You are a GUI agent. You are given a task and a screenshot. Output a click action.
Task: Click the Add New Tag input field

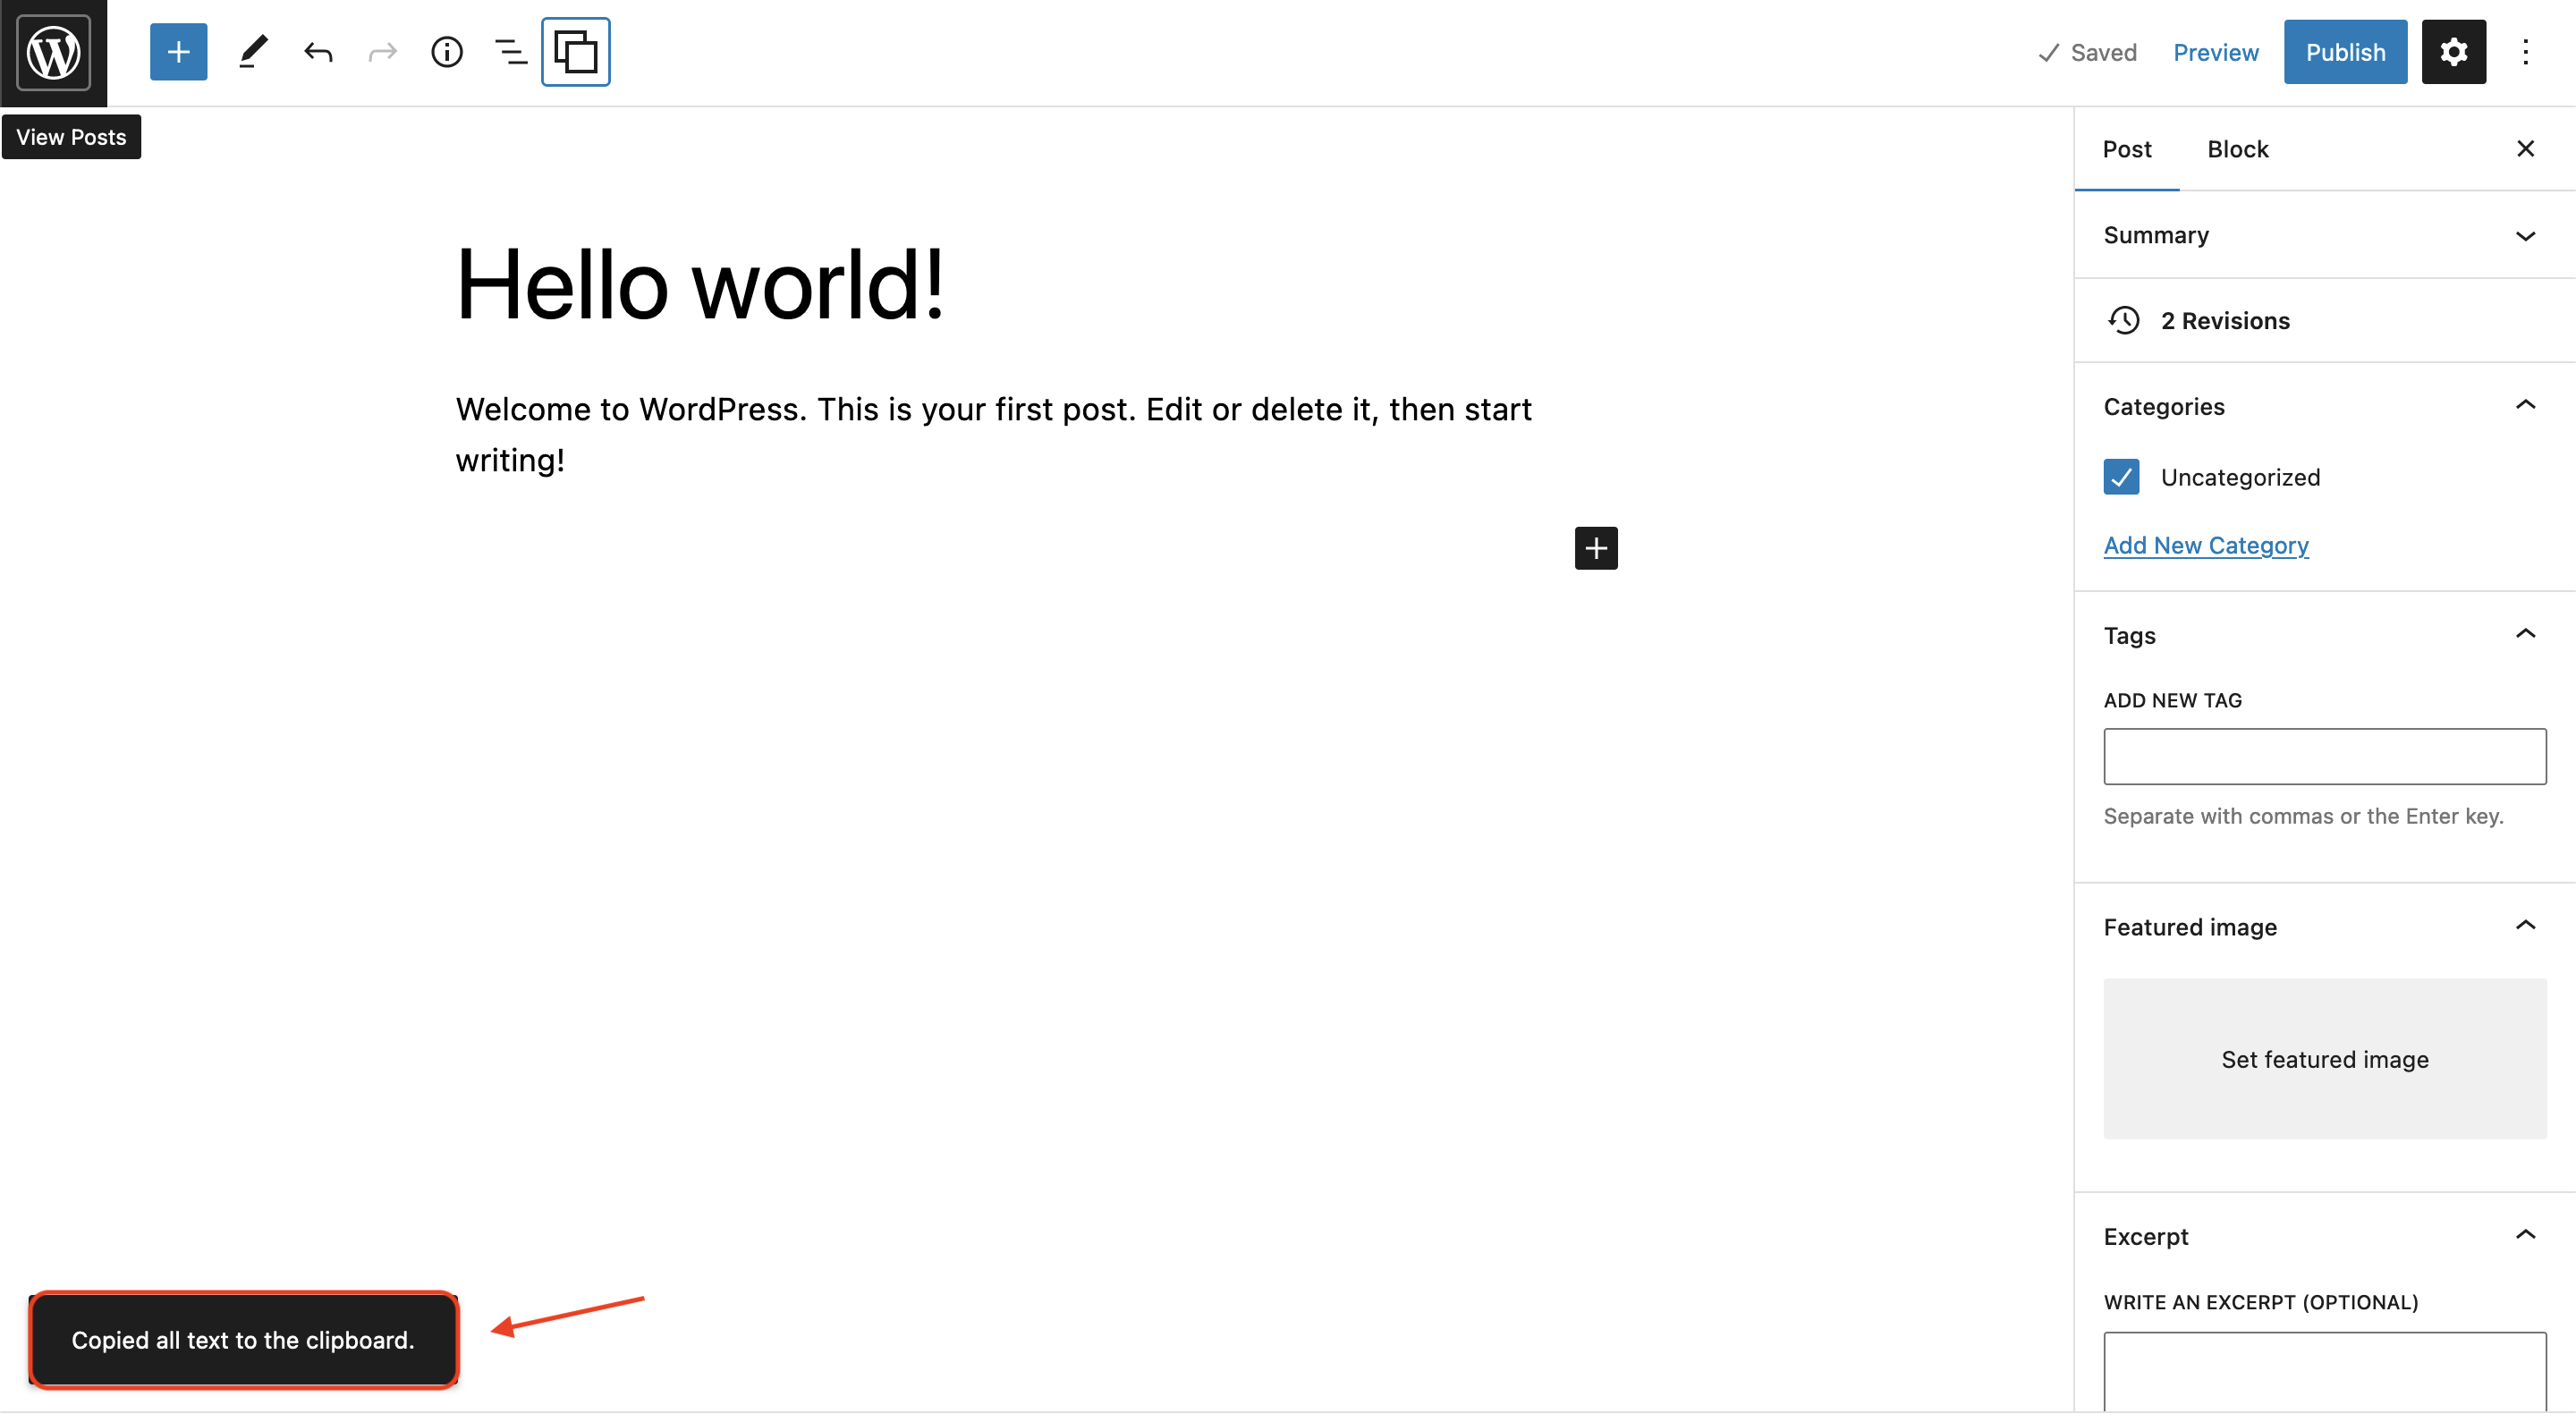2324,756
